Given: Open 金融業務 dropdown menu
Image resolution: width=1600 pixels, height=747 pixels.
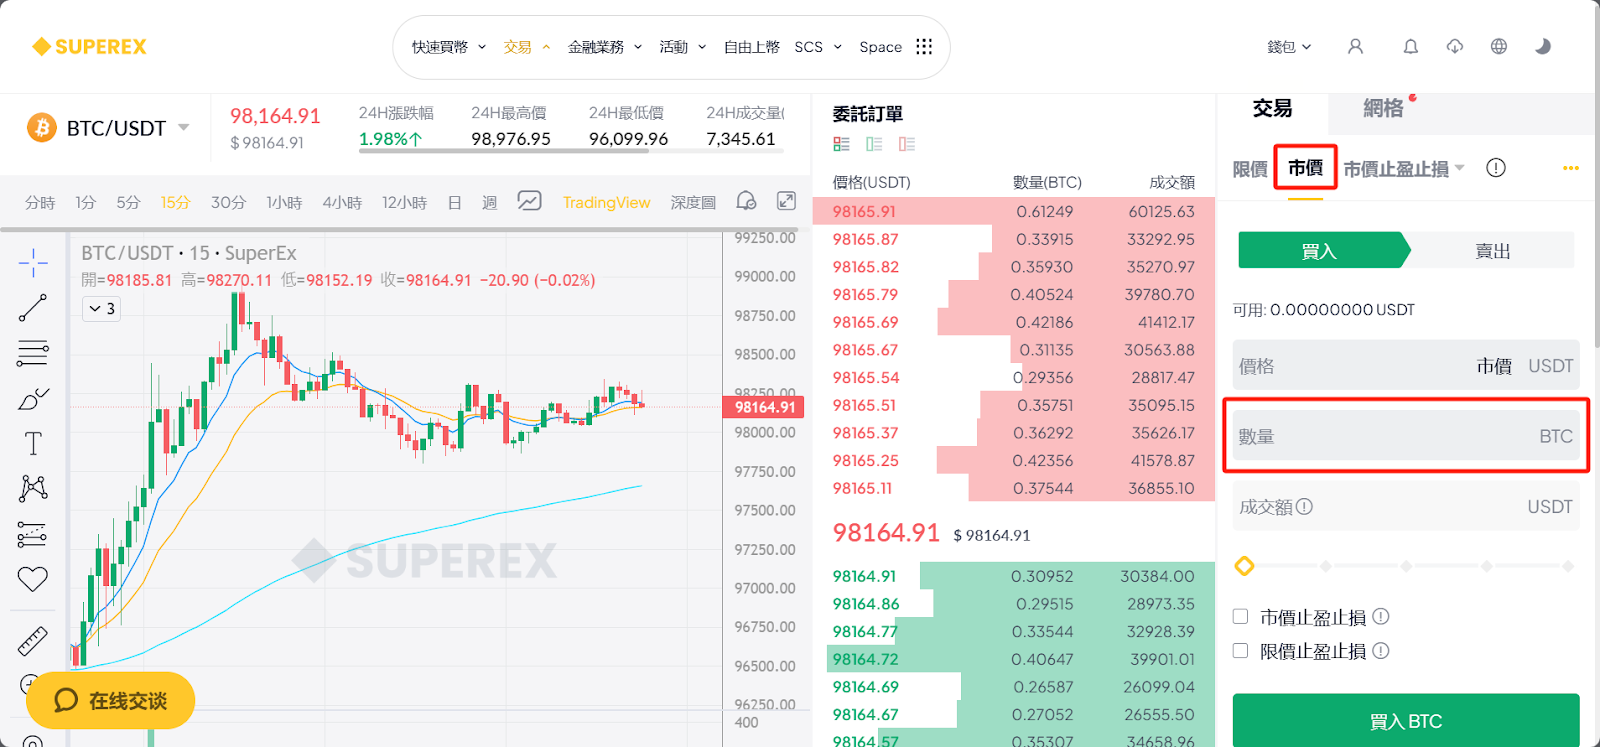Looking at the screenshot, I should pyautogui.click(x=605, y=47).
